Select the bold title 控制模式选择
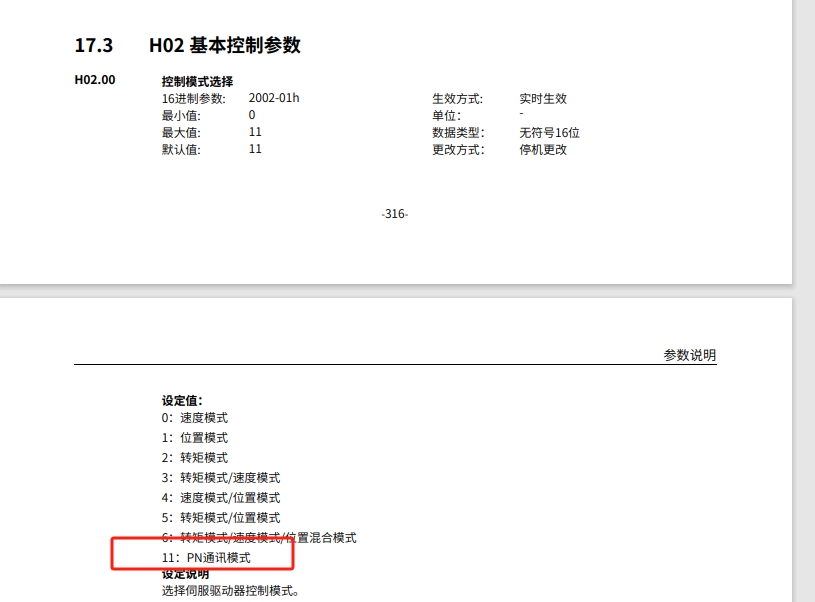This screenshot has height=602, width=815. pos(197,82)
